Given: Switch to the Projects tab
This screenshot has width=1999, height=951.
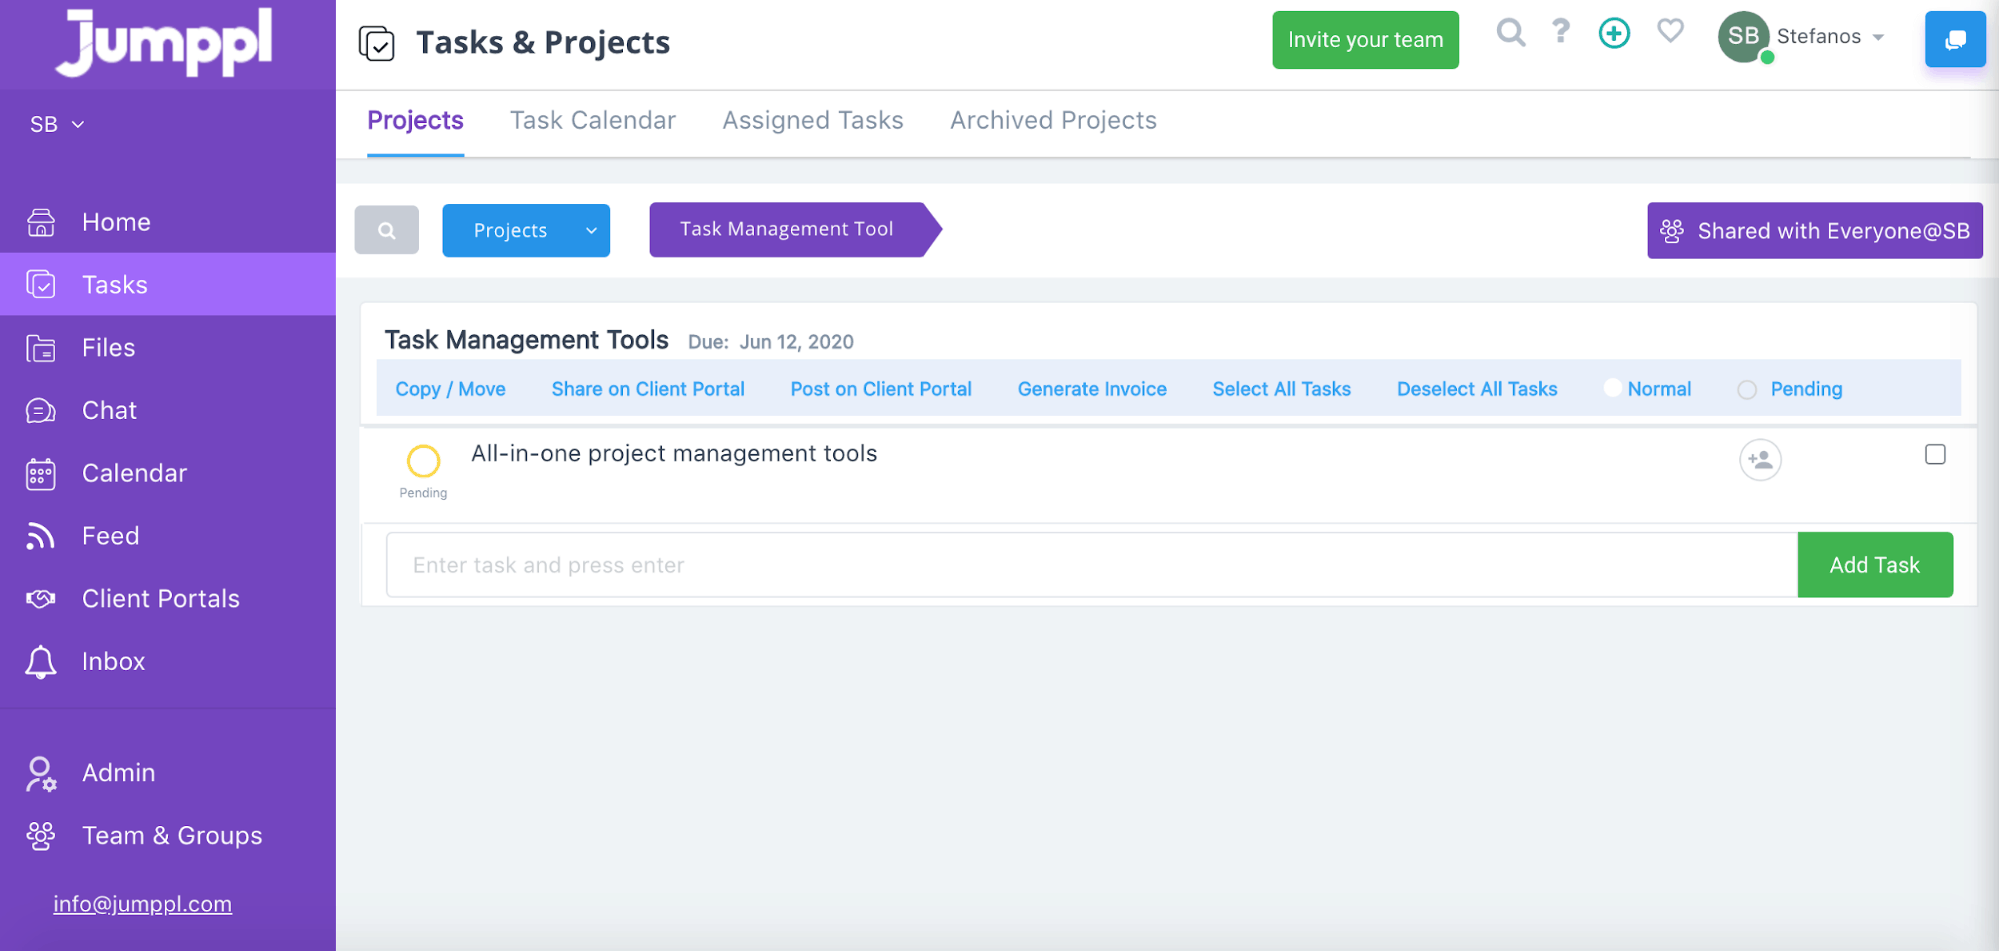Looking at the screenshot, I should tap(415, 121).
